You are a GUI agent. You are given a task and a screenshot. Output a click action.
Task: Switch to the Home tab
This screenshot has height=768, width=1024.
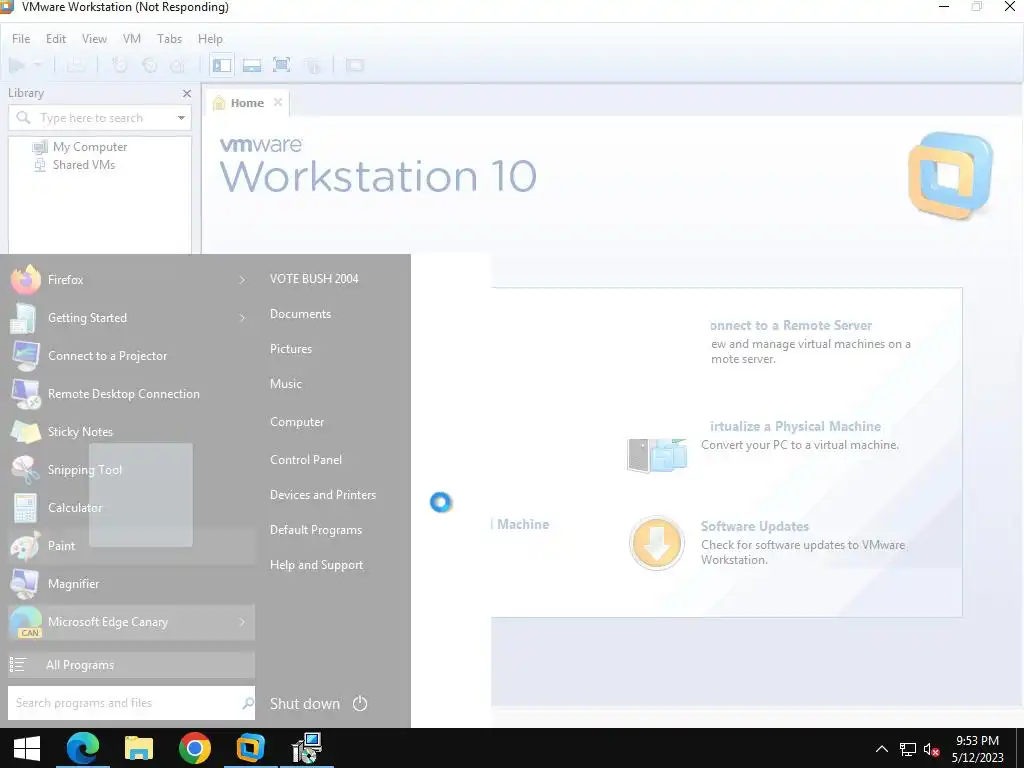247,103
